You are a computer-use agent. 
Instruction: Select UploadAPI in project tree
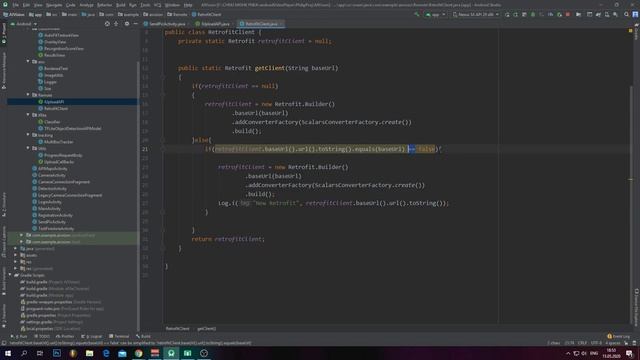[54, 102]
